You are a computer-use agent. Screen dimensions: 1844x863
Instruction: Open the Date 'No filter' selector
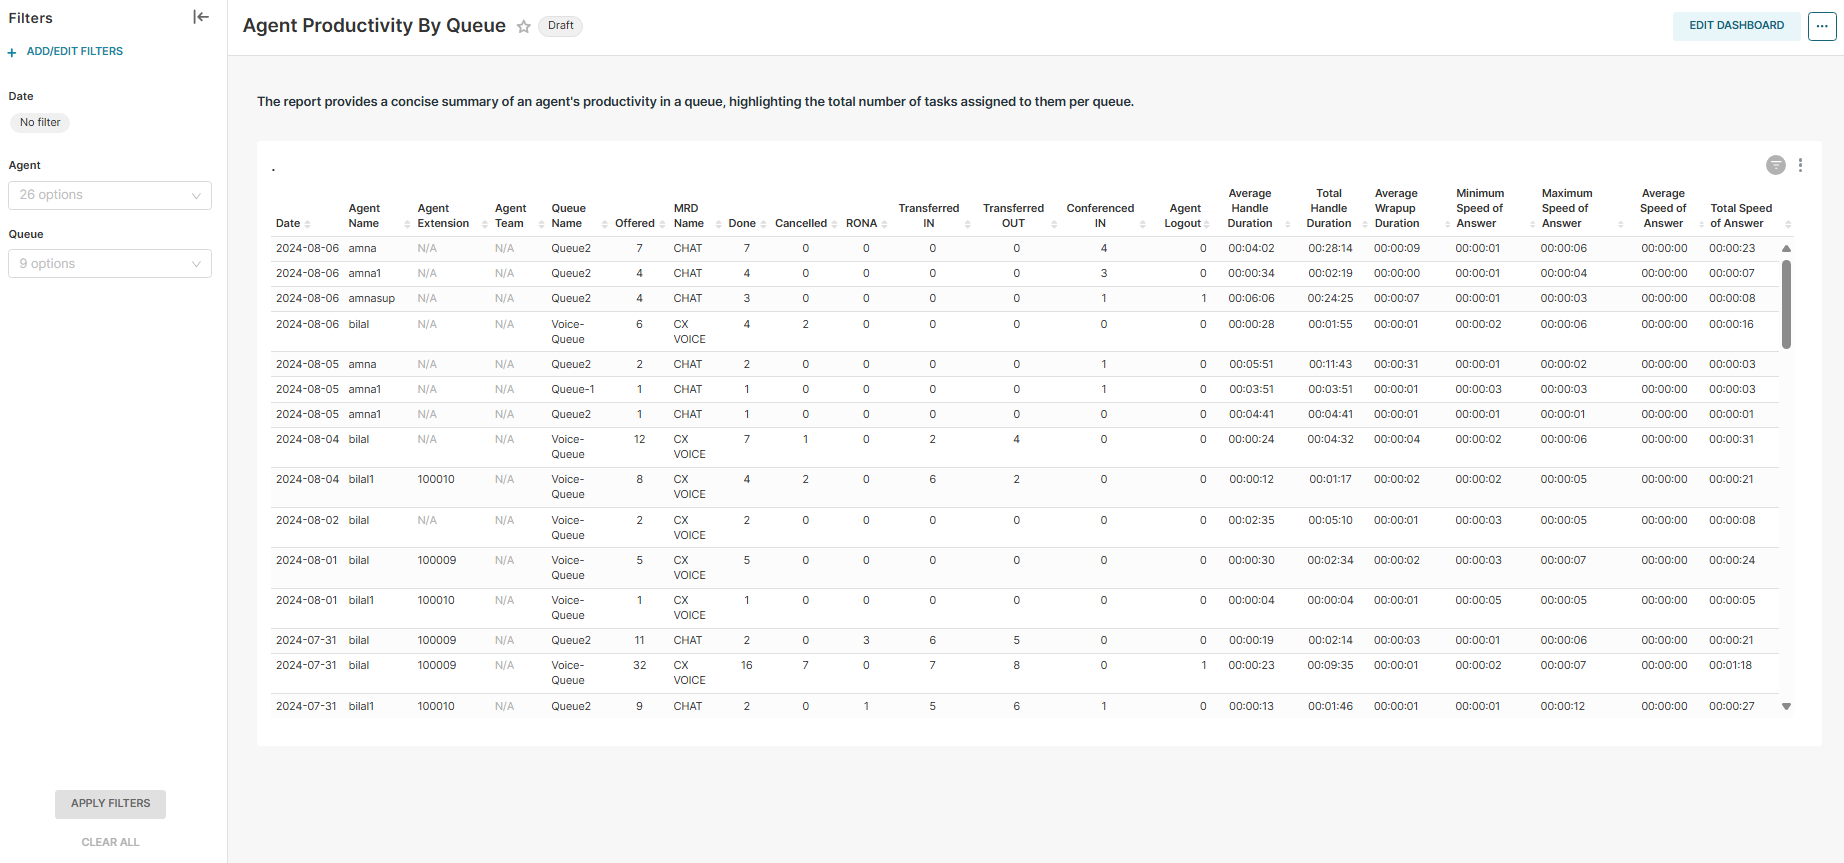click(x=40, y=123)
